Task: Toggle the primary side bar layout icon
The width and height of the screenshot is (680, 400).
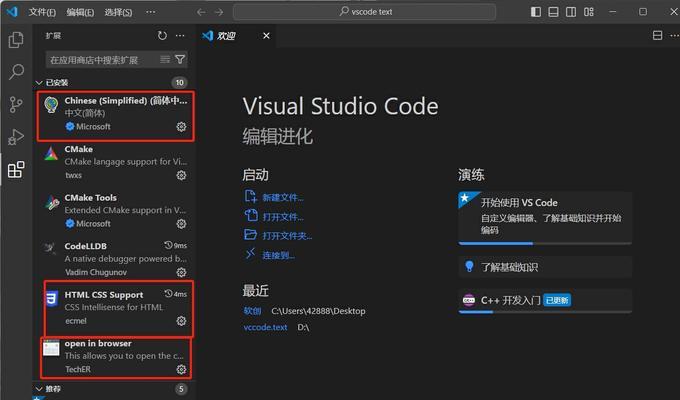Action: (x=536, y=12)
